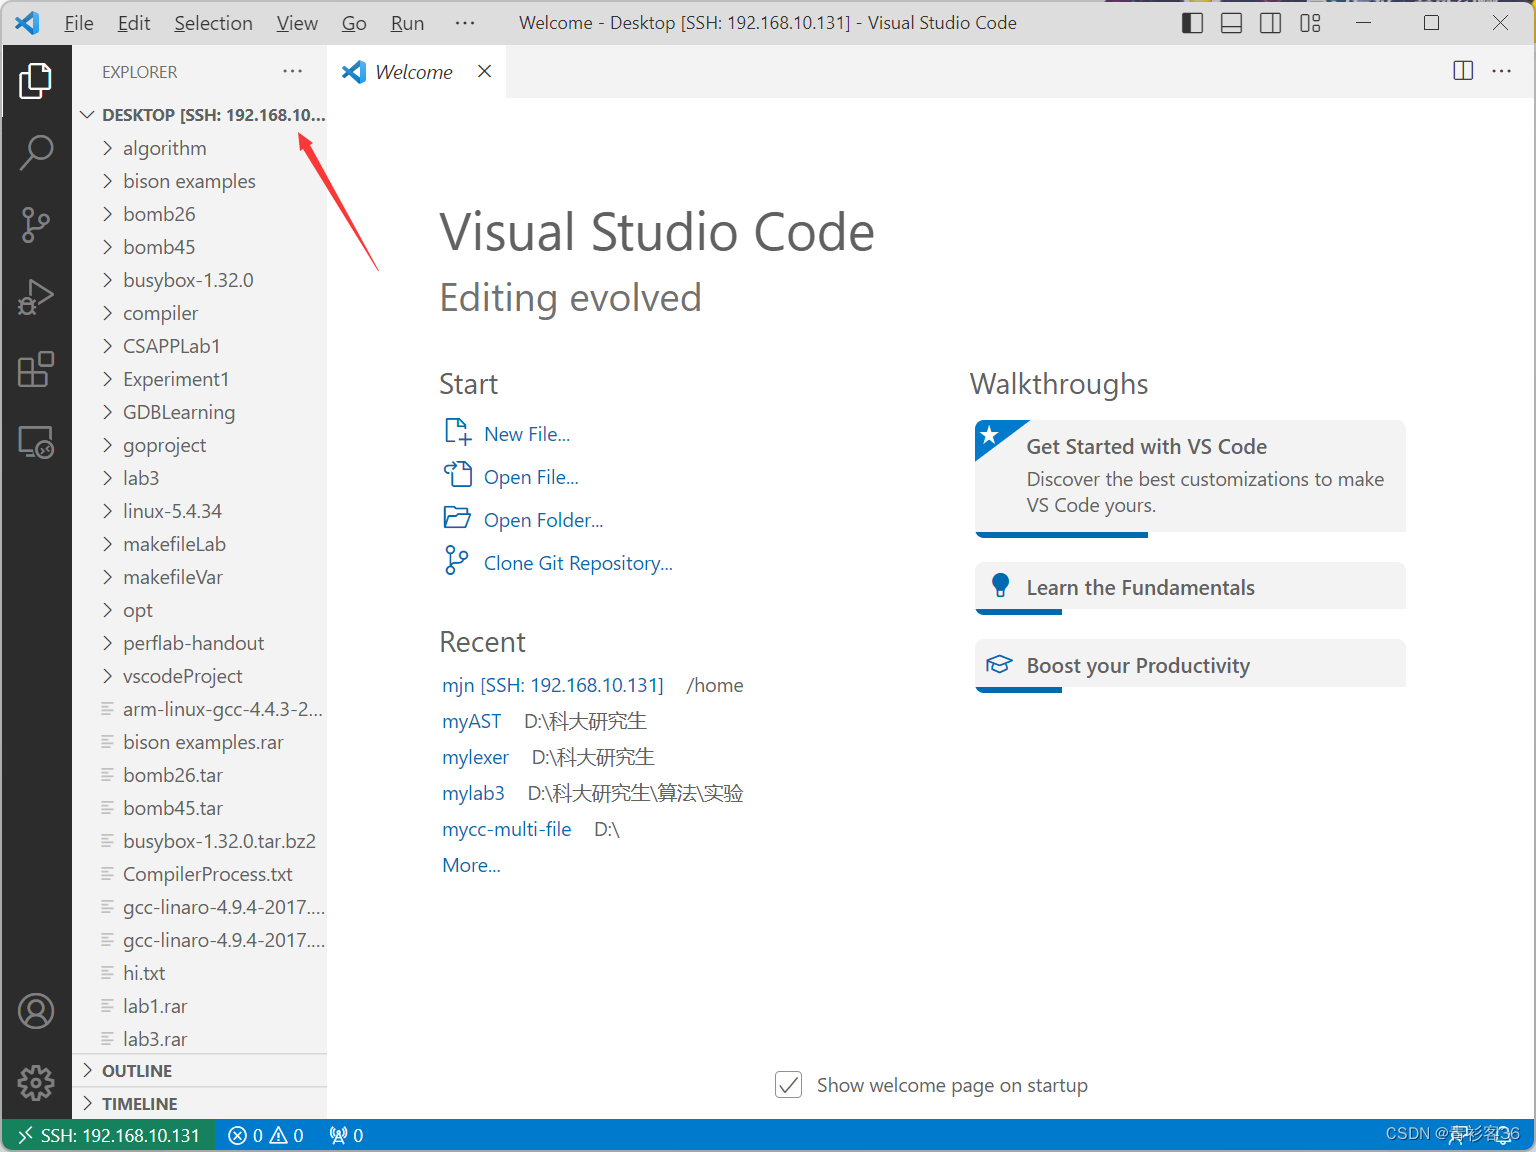Click the forwarded ports indicator in status bar
This screenshot has width=1536, height=1152.
click(x=346, y=1135)
